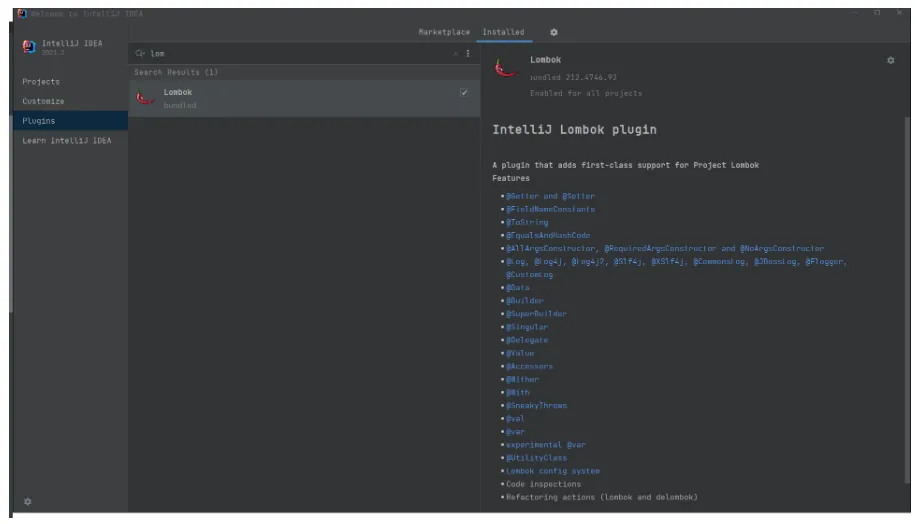Click the 'bundled 212.4746.92' version text
This screenshot has width=917, height=524.
(x=573, y=77)
